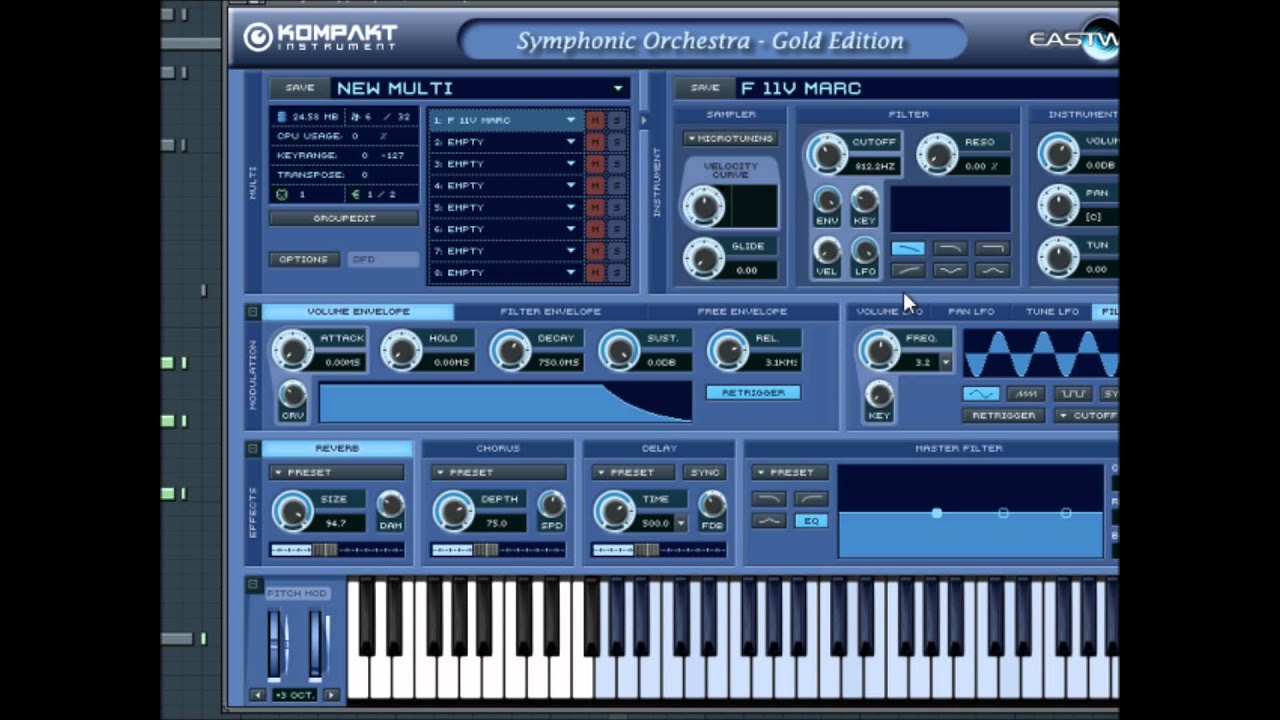Click the instrument Pan knob
This screenshot has width=1280, height=720.
(1058, 205)
